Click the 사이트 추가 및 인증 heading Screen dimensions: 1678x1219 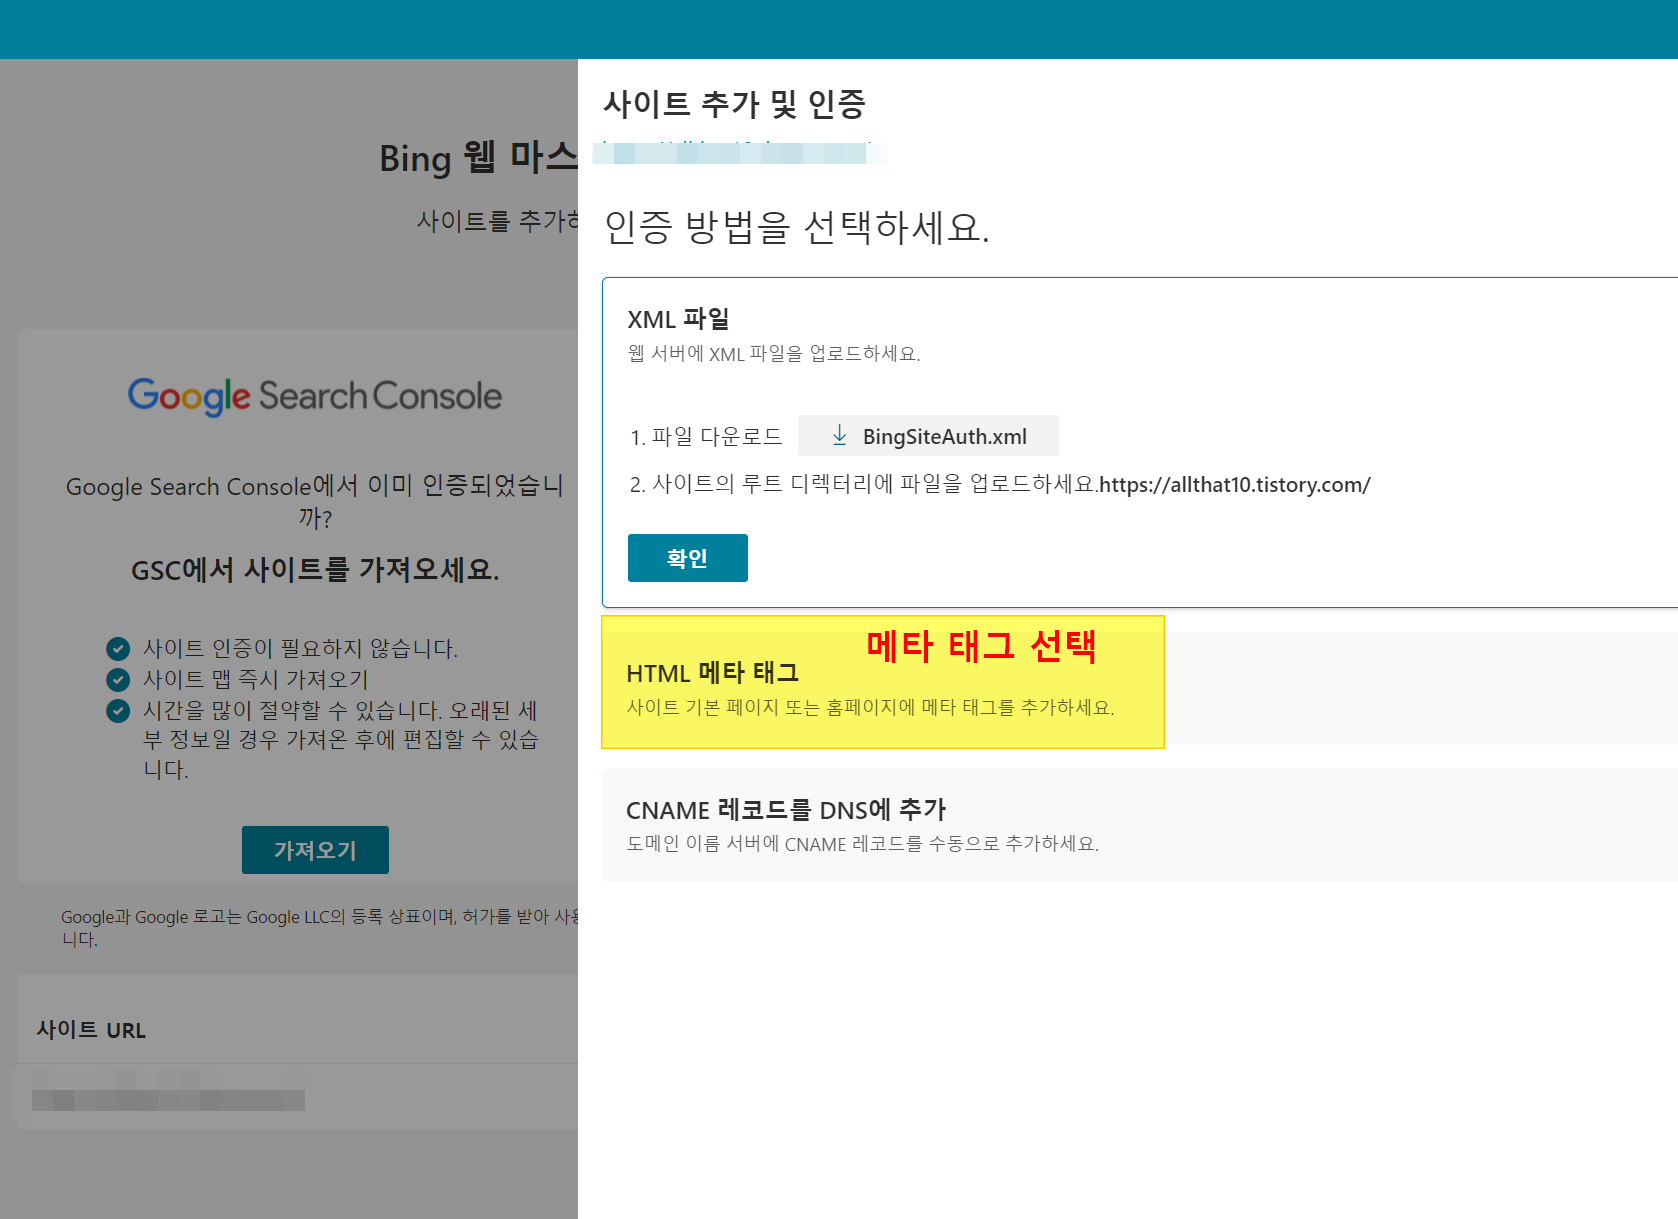pos(734,104)
